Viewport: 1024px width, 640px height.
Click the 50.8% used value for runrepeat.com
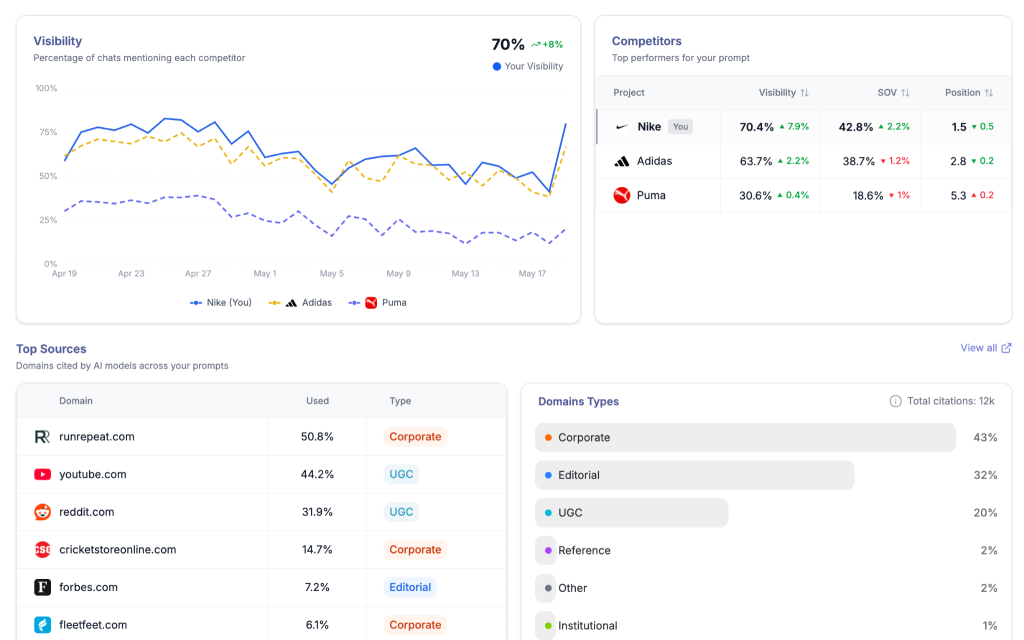317,437
